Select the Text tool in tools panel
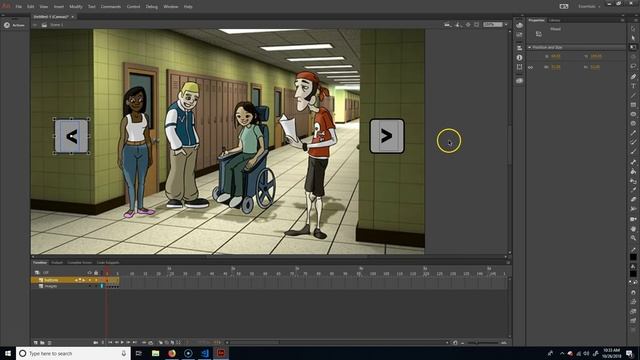Viewport: 640px width, 360px height. pyautogui.click(x=633, y=86)
